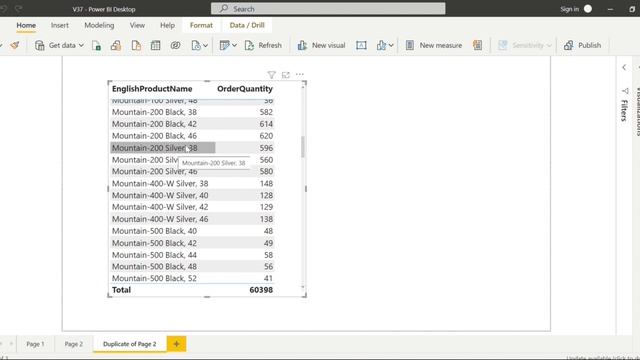Select the row Mountain-400-W Silver, 38
This screenshot has width=640, height=360.
[x=192, y=183]
